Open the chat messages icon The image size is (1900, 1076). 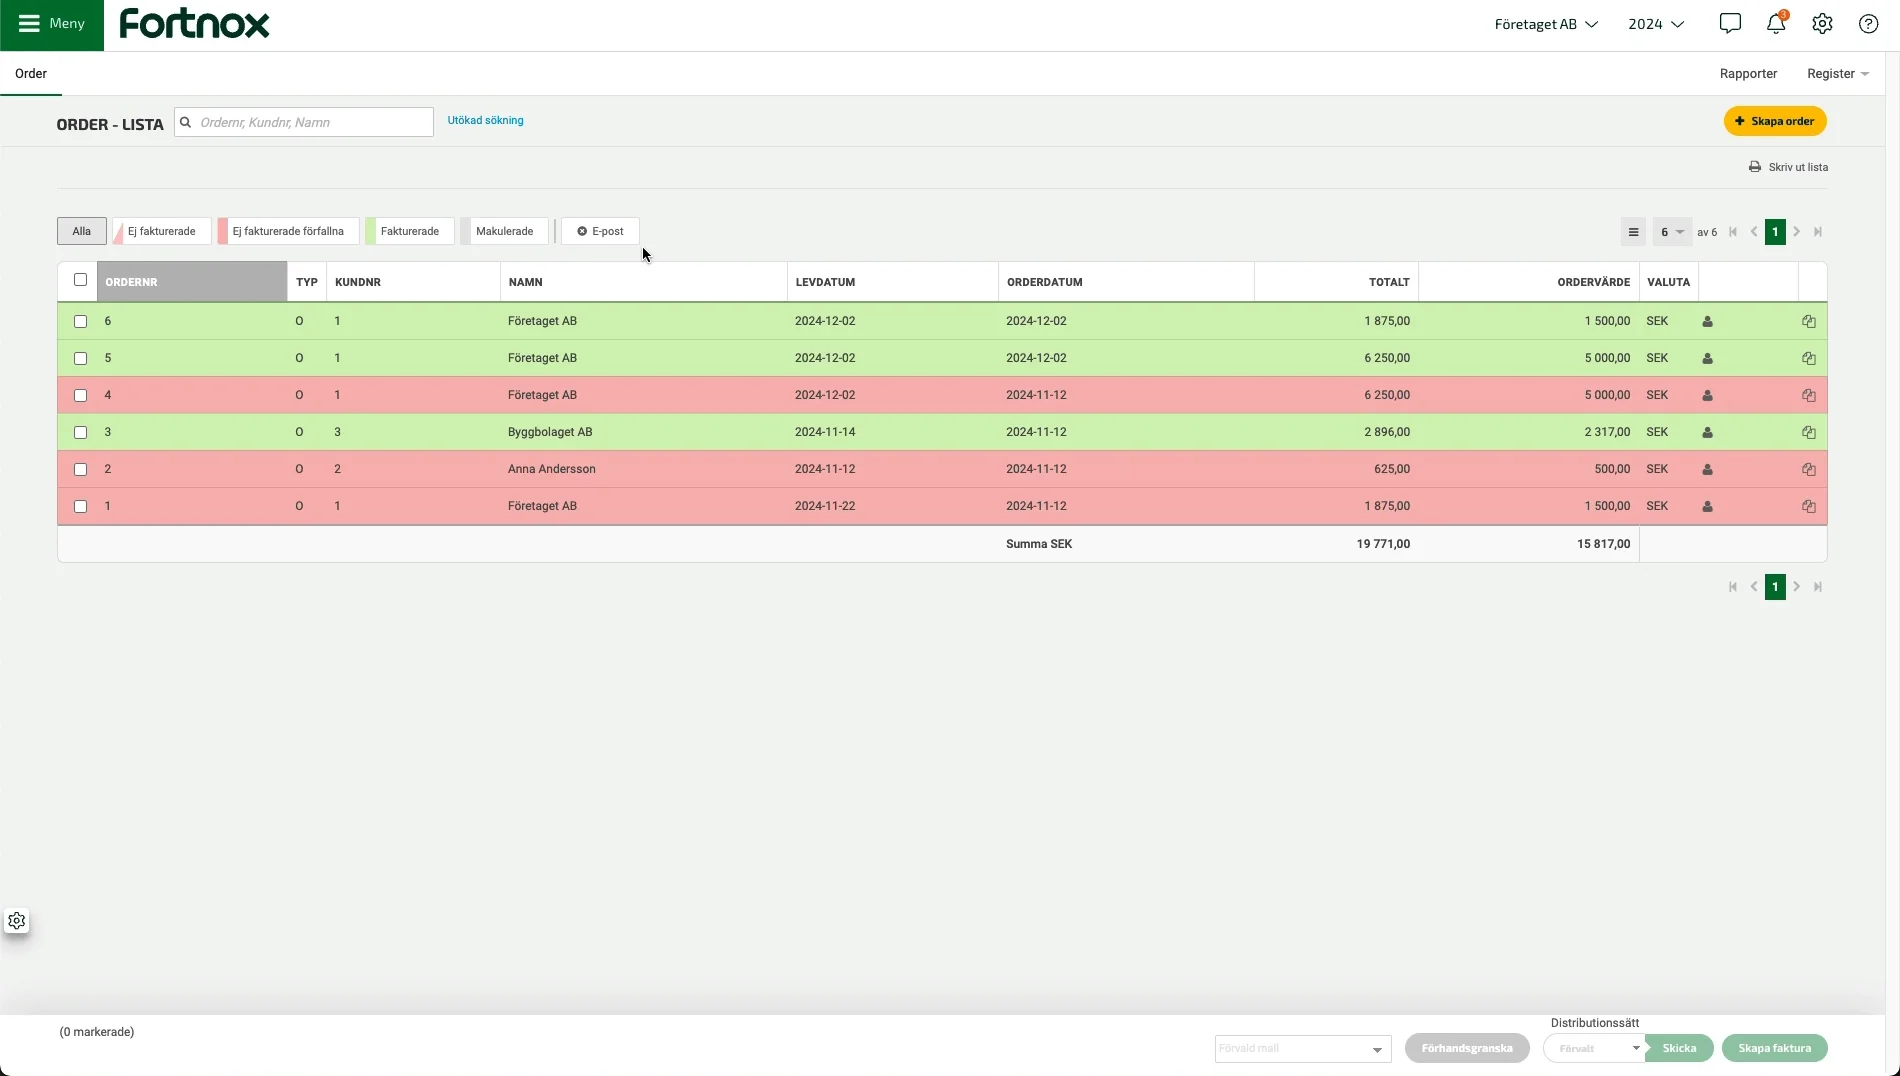(x=1730, y=24)
